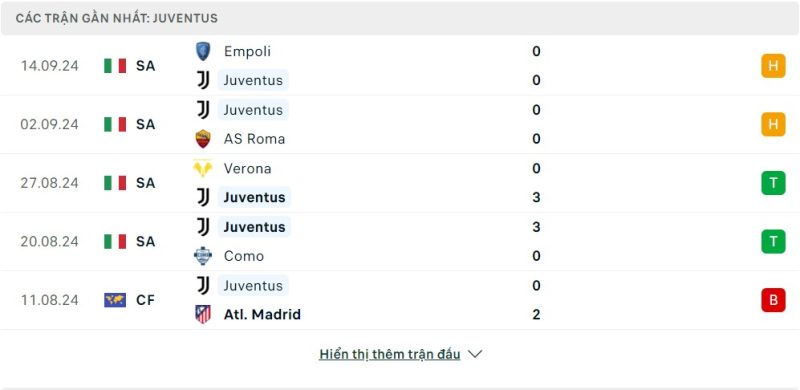This screenshot has height=390, width=800.
Task: Click the Como club crest
Action: tap(203, 256)
